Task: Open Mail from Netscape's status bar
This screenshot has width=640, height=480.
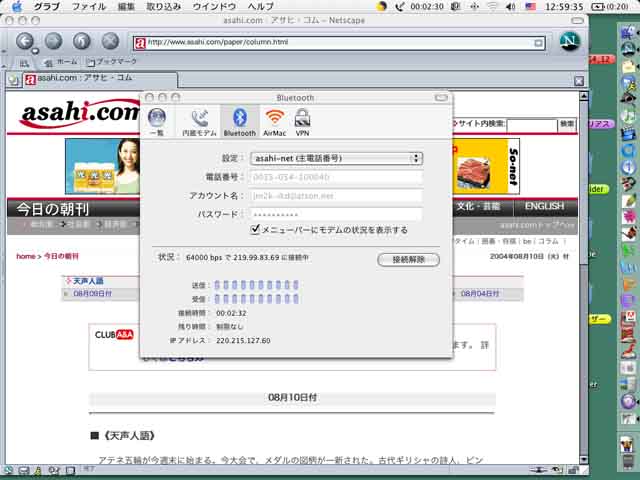Action: point(24,470)
